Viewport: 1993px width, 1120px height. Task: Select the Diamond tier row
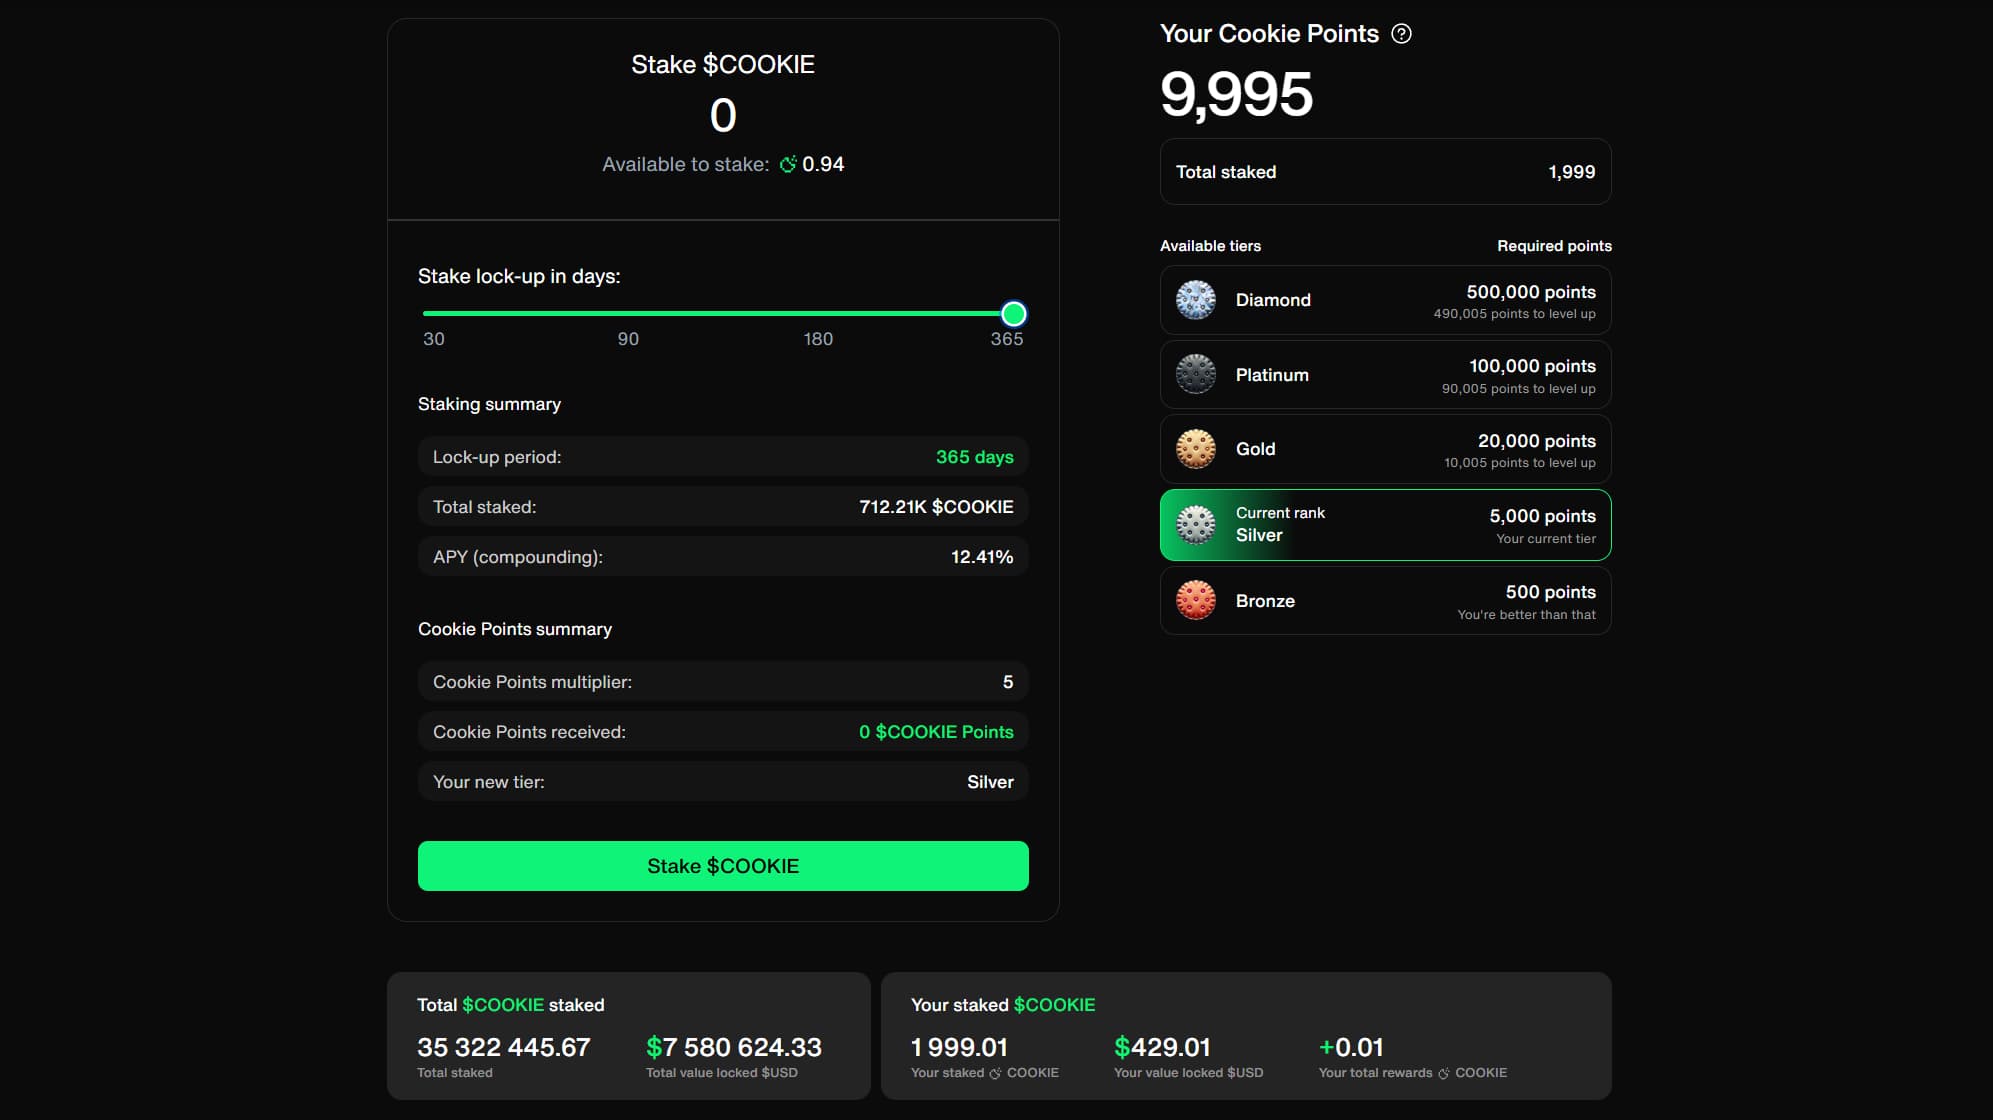(x=1385, y=300)
